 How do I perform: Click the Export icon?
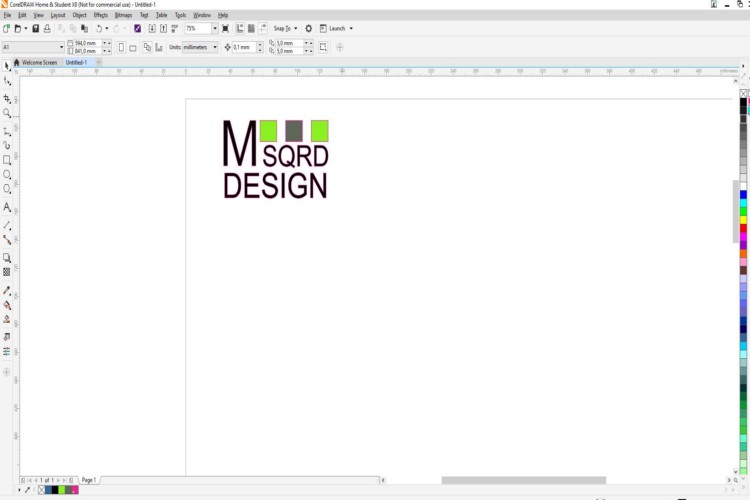[164, 29]
